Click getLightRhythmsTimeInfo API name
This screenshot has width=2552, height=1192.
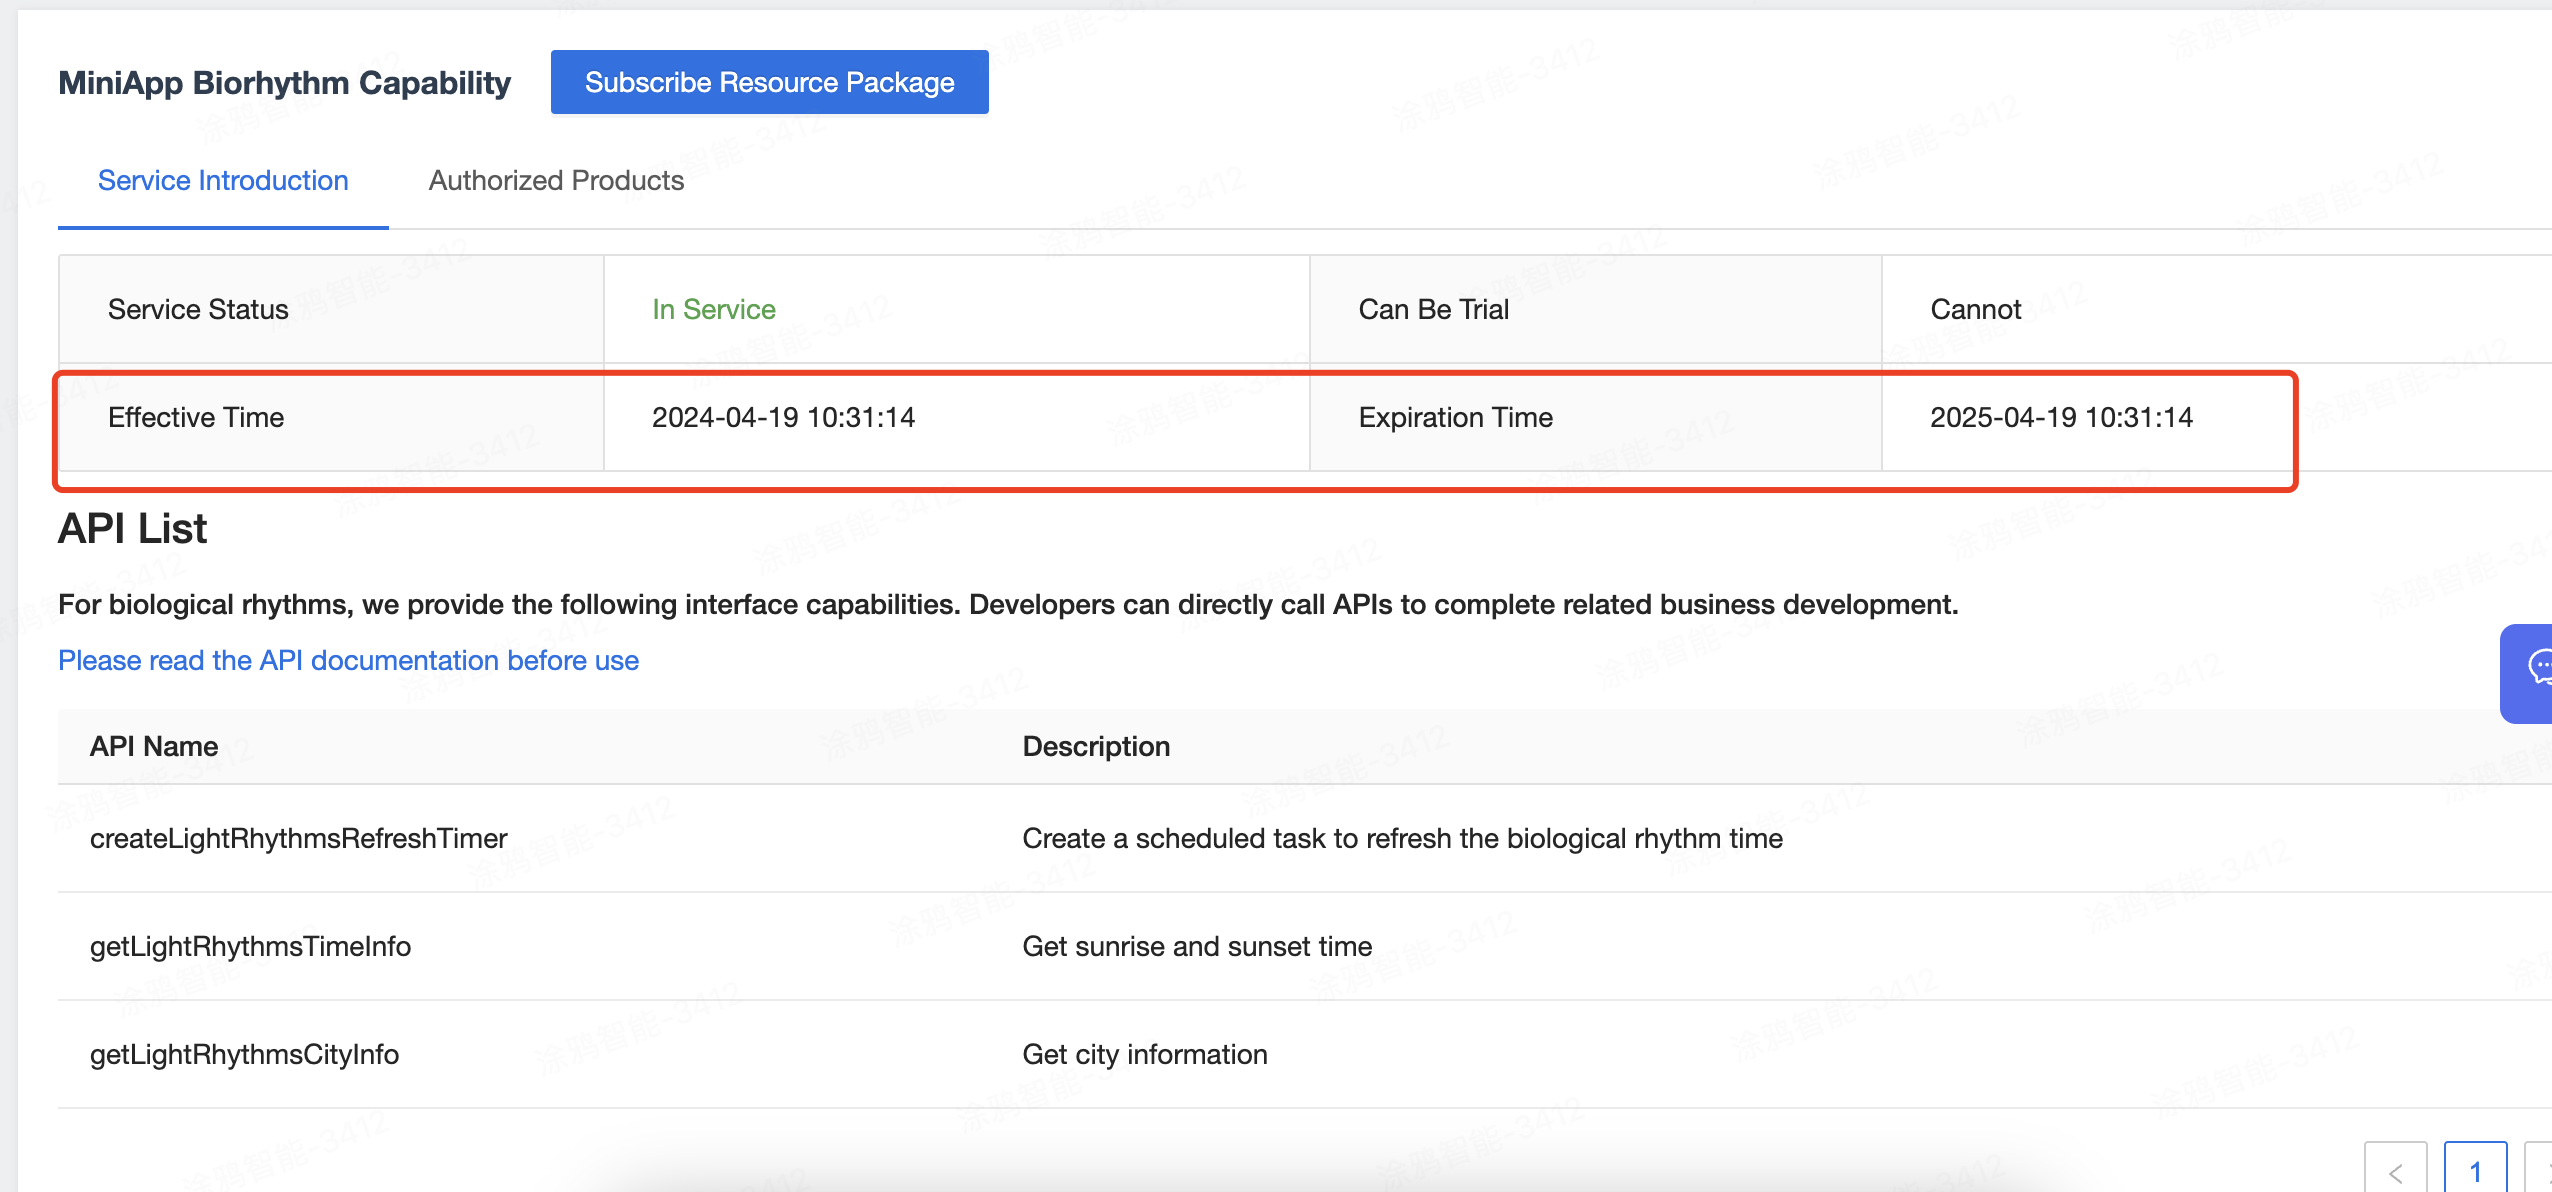click(x=250, y=947)
